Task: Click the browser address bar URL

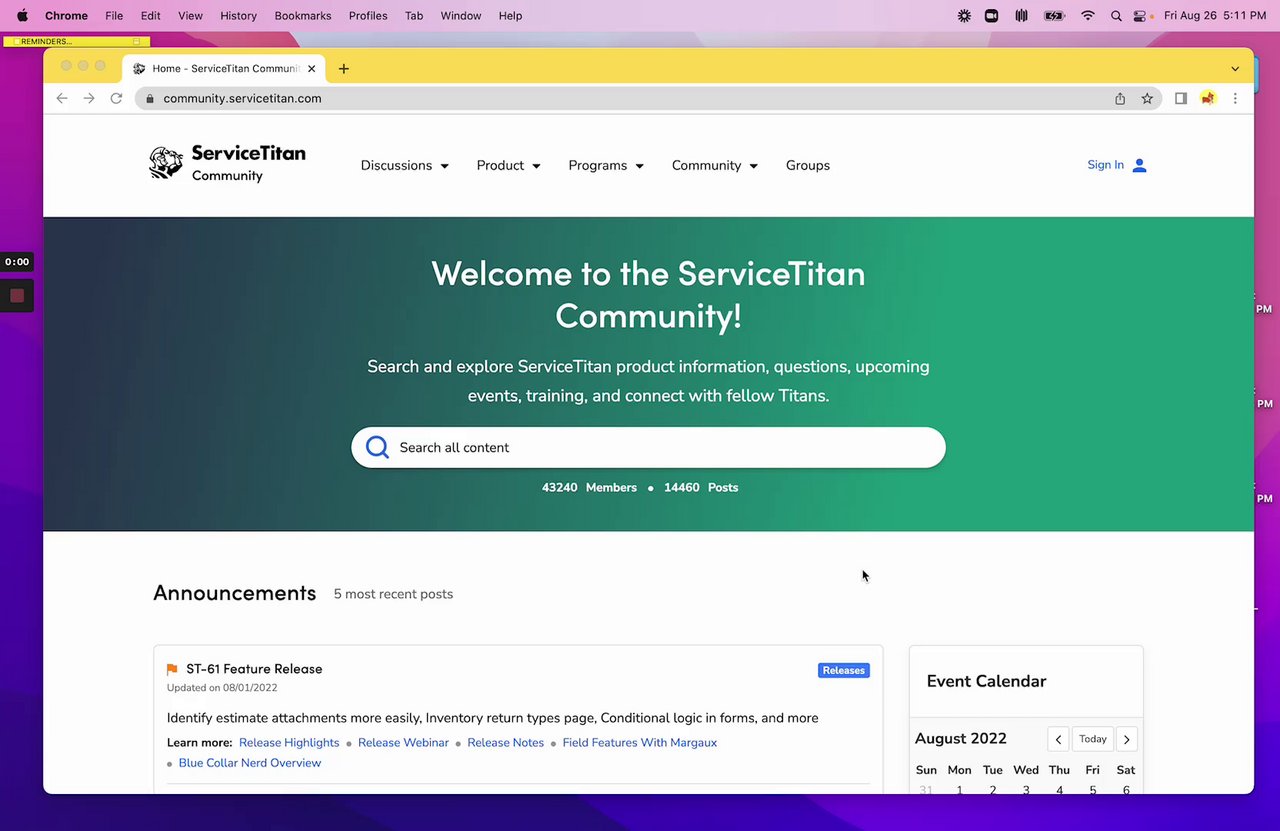Action: pos(242,98)
